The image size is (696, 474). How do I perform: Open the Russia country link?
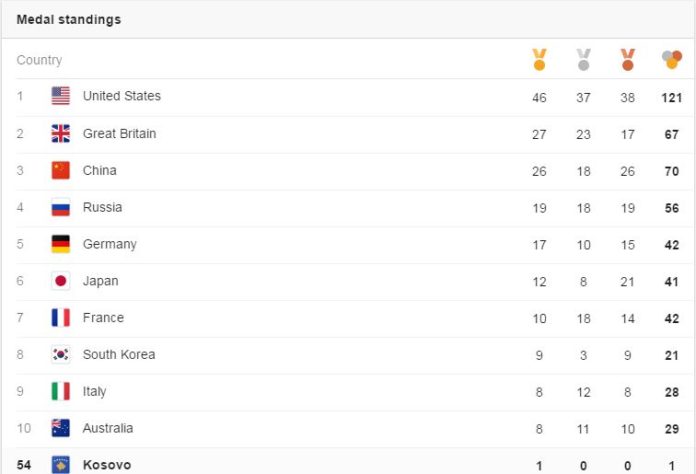pos(102,207)
